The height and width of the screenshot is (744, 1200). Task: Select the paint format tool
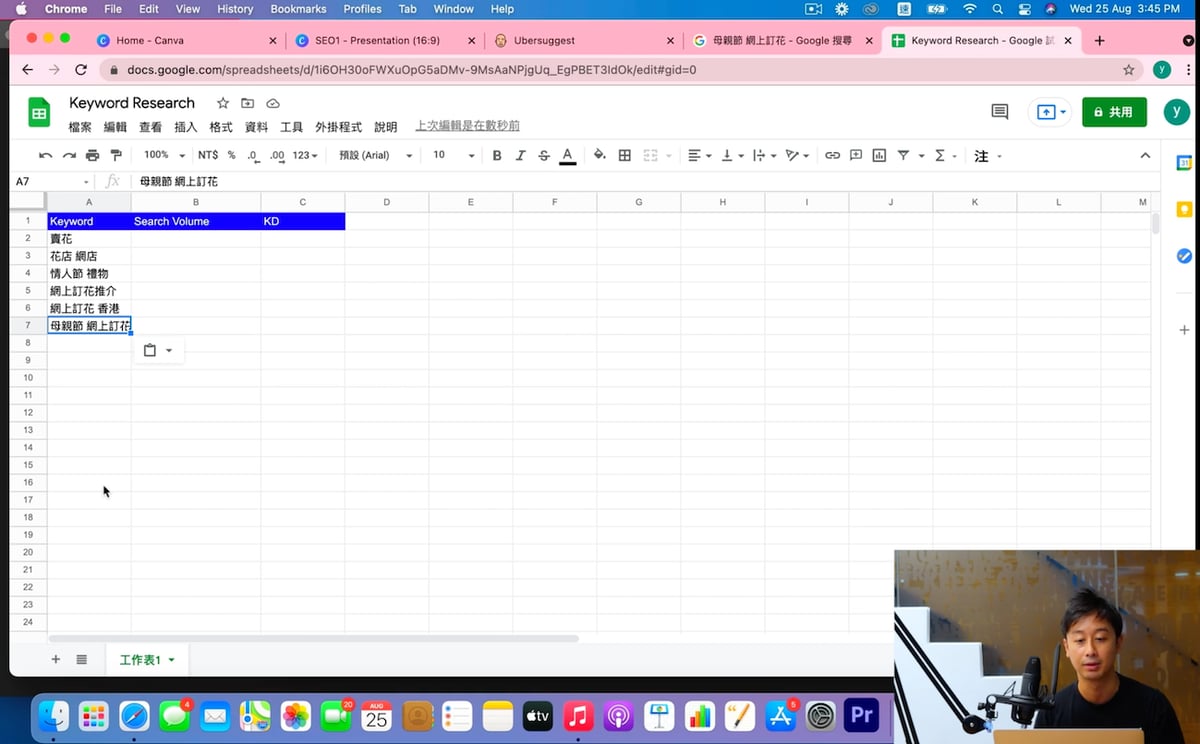point(116,156)
